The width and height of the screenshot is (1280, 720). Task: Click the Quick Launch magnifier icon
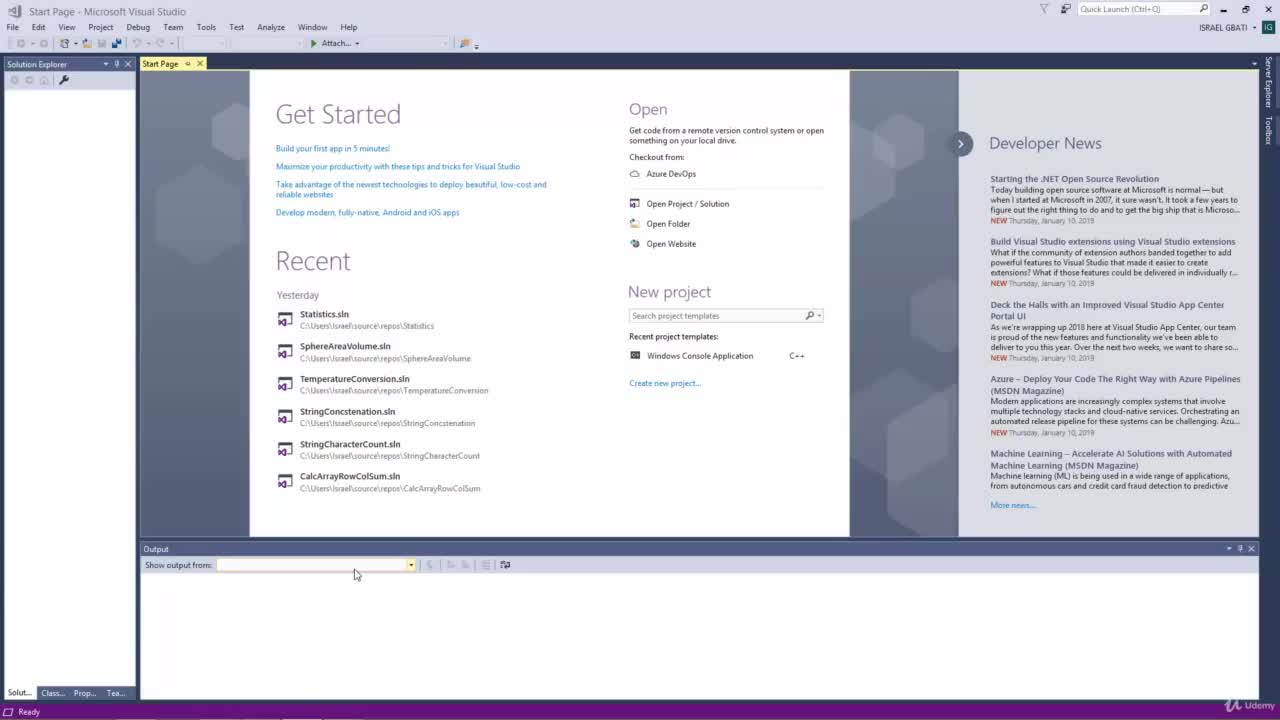pyautogui.click(x=1204, y=9)
